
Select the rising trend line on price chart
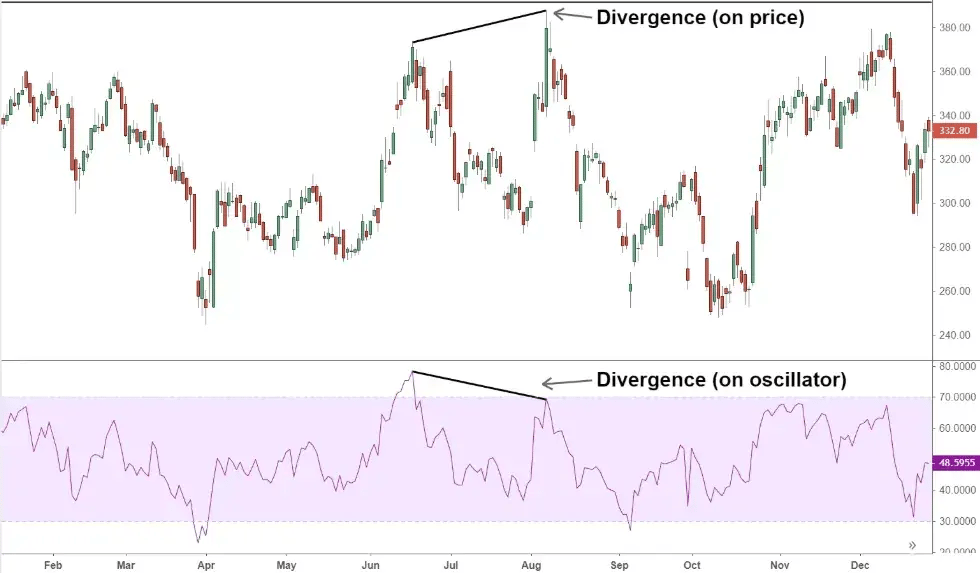(480, 27)
